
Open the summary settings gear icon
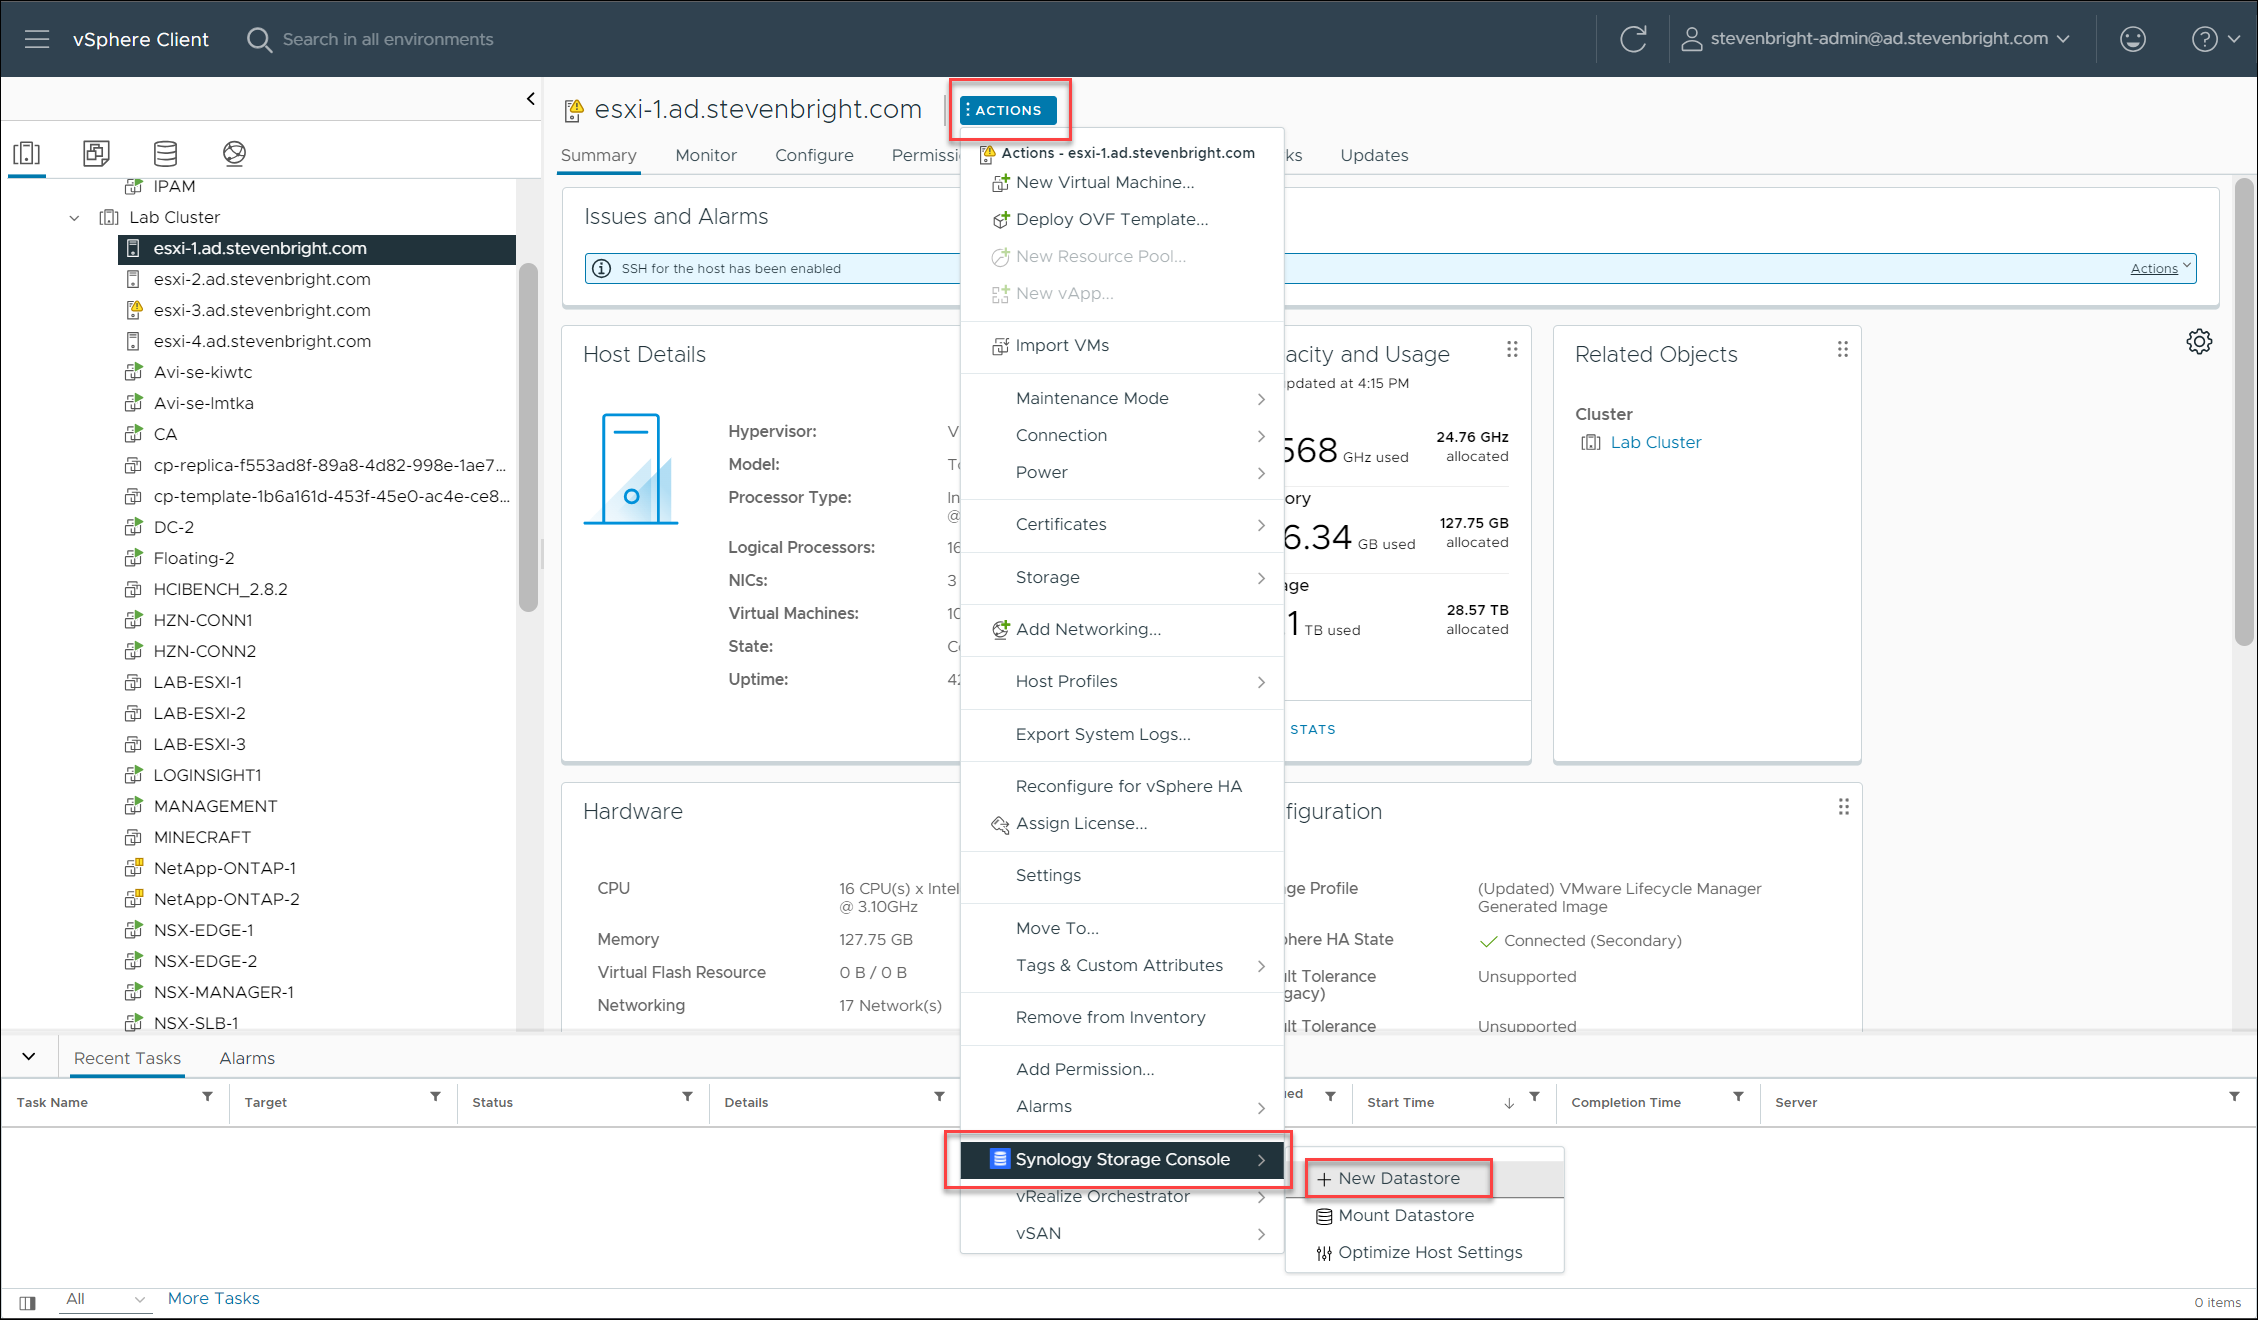2198,342
